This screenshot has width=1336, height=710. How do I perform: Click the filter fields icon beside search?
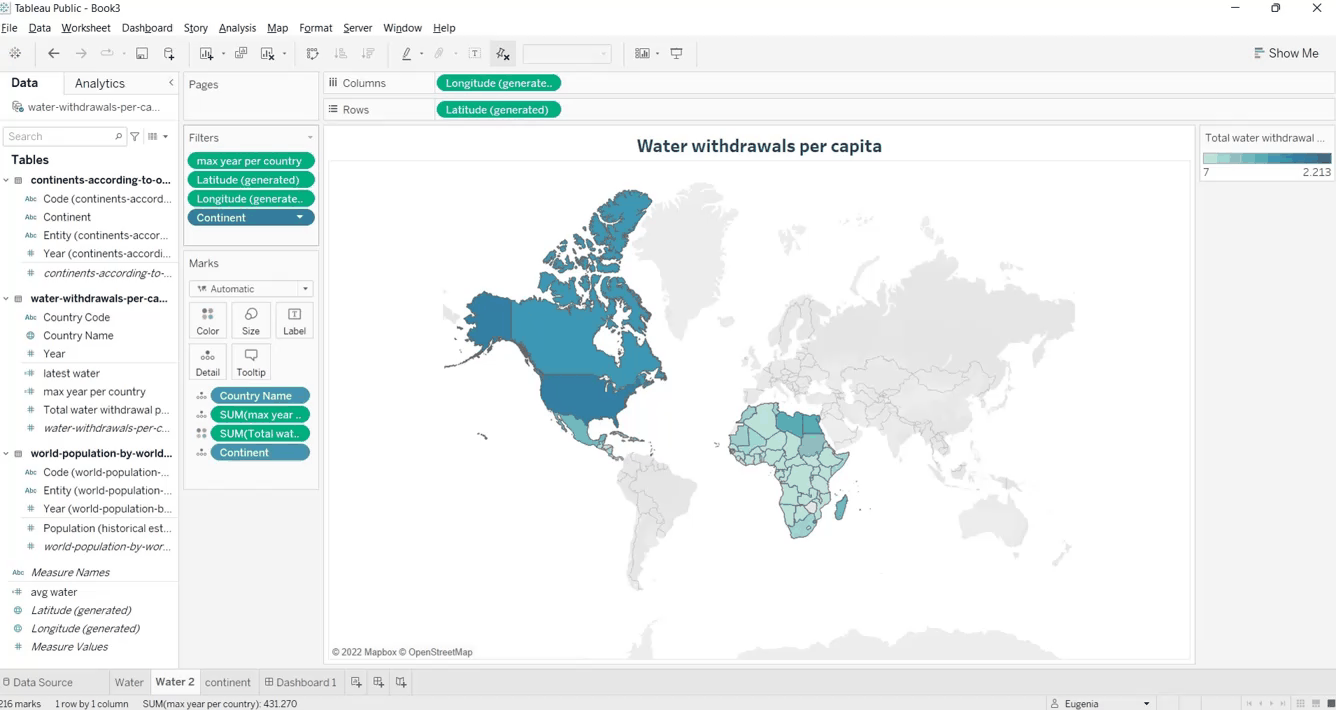click(x=135, y=136)
